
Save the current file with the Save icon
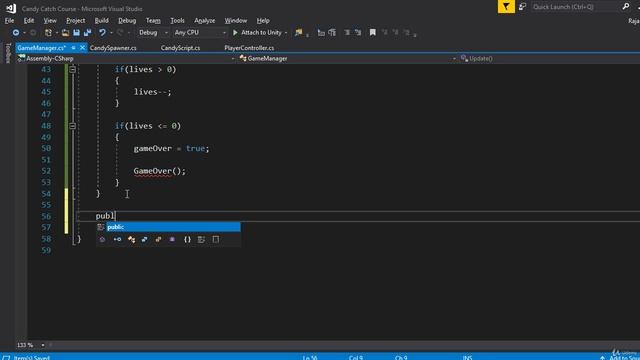(x=76, y=33)
